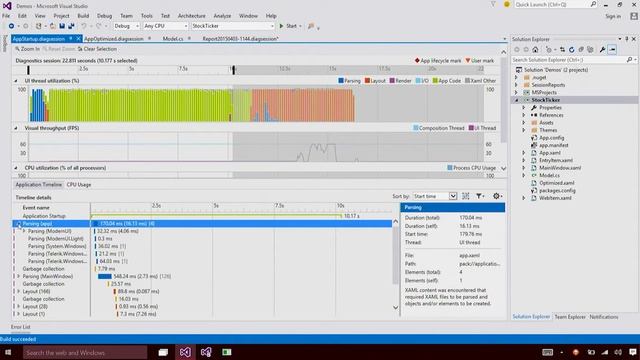Click the timeline settings gear icon
640x360 pixels.
pos(496,196)
